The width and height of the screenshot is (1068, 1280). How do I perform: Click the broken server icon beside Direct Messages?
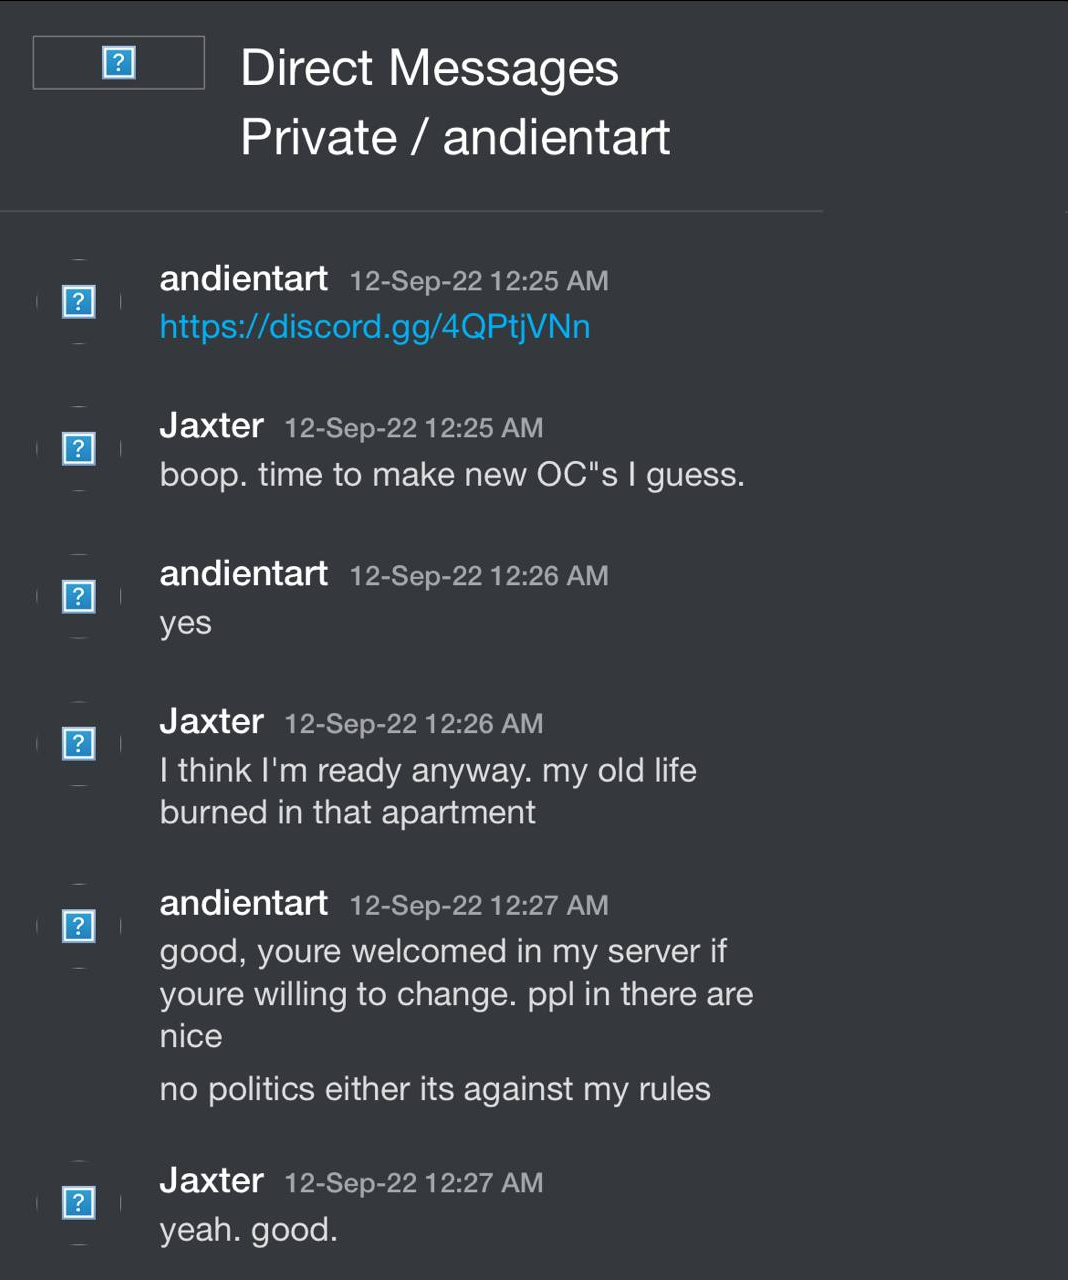pyautogui.click(x=119, y=63)
